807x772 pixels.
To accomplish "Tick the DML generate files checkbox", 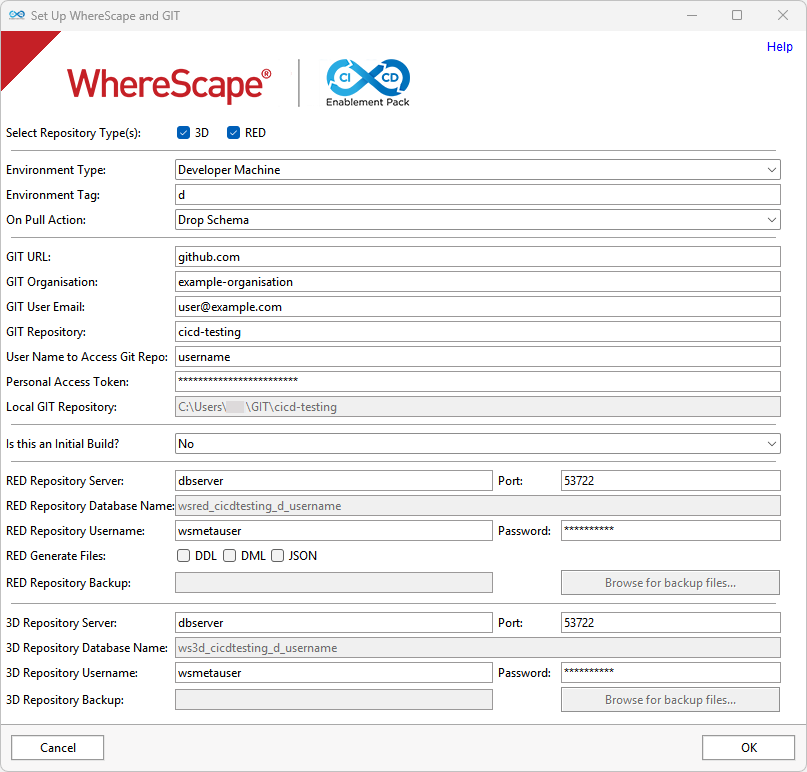I will [x=230, y=556].
